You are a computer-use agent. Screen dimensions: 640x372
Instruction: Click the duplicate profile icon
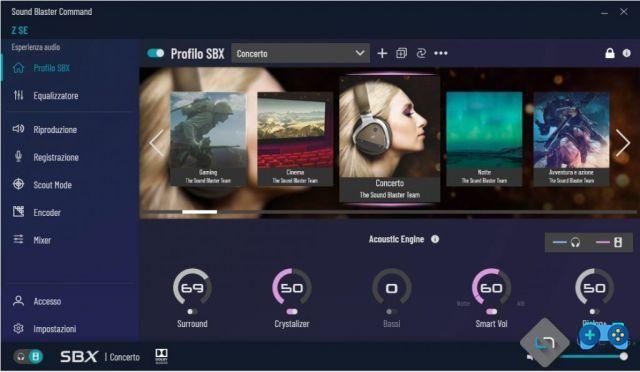[x=401, y=53]
